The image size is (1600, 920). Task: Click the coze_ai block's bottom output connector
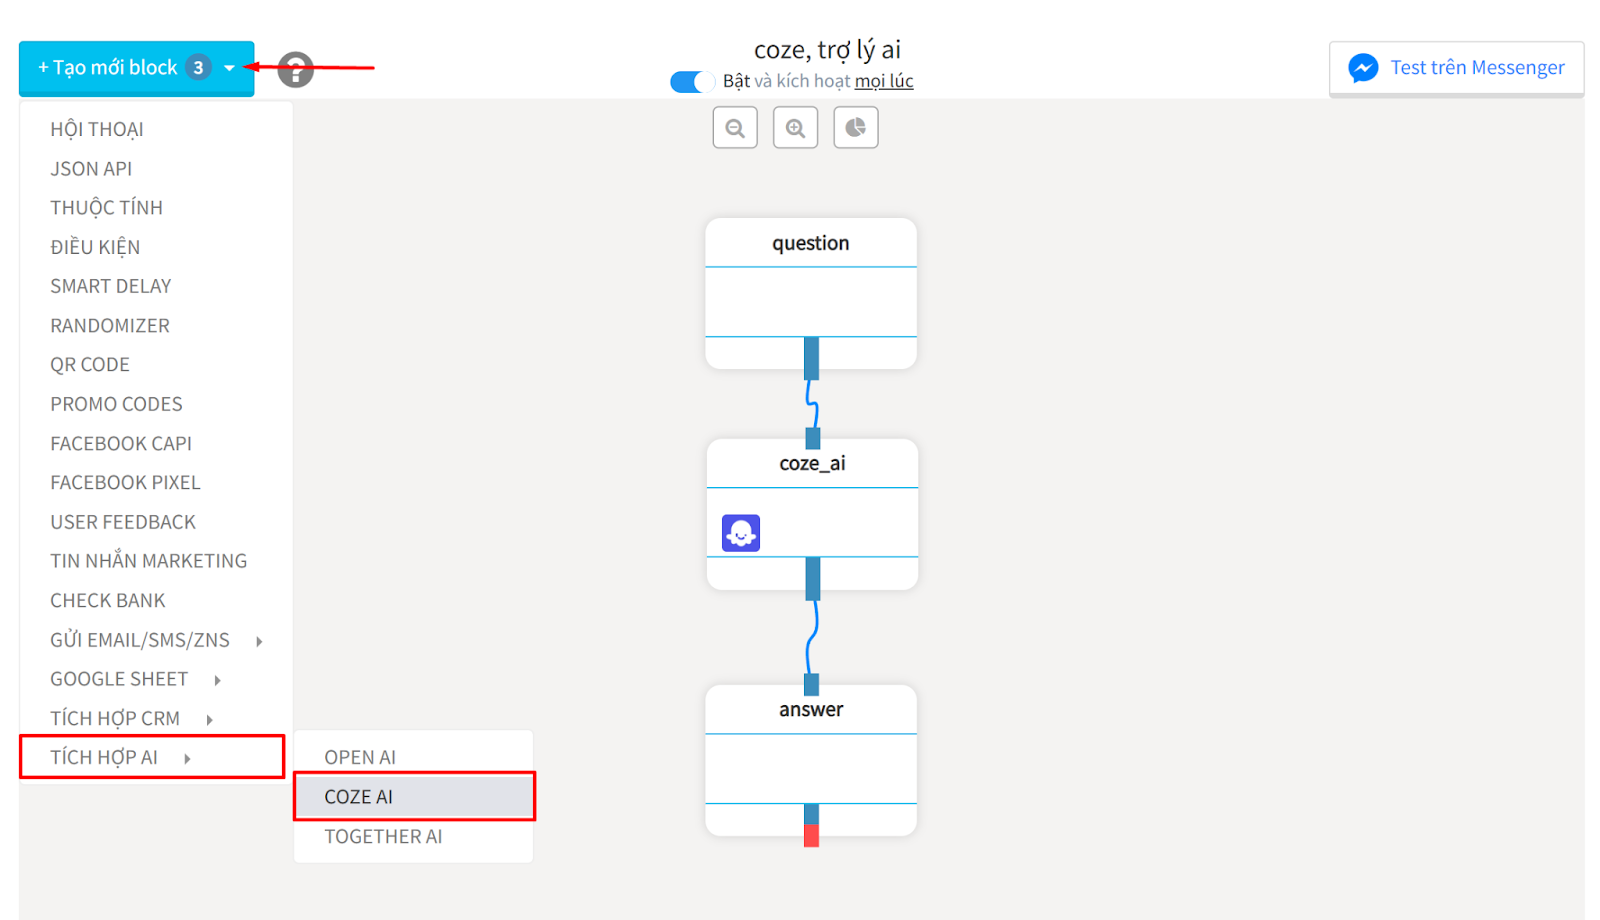point(813,579)
